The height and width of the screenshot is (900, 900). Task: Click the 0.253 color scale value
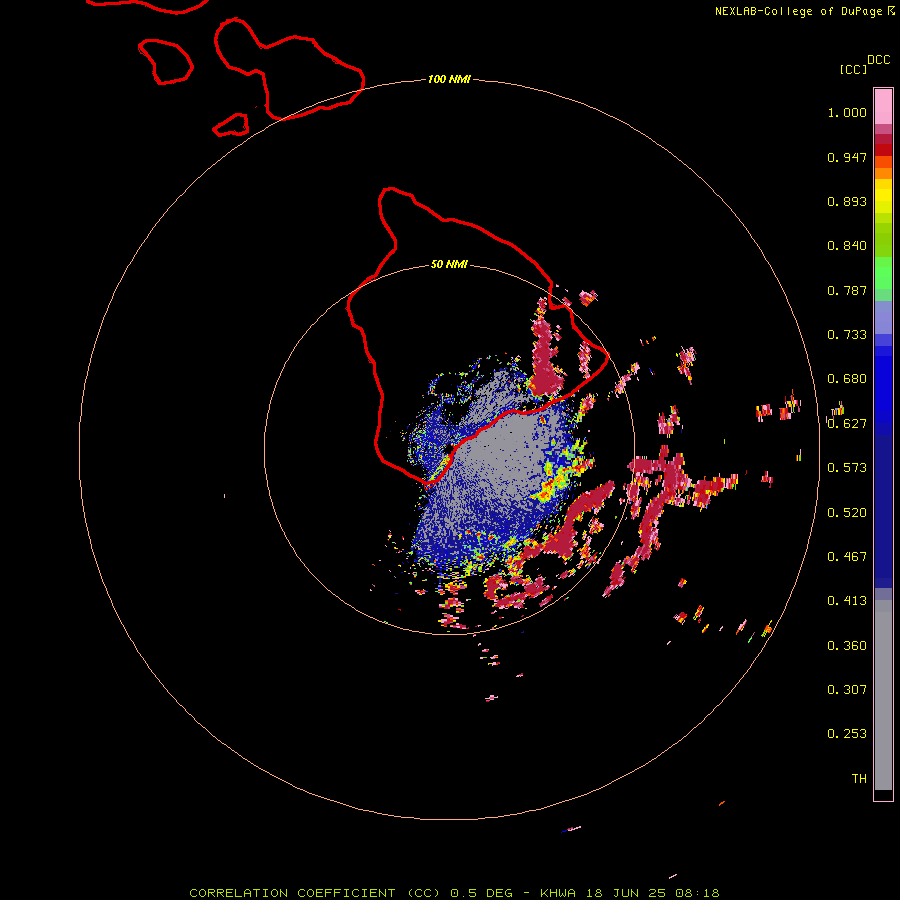click(x=847, y=734)
